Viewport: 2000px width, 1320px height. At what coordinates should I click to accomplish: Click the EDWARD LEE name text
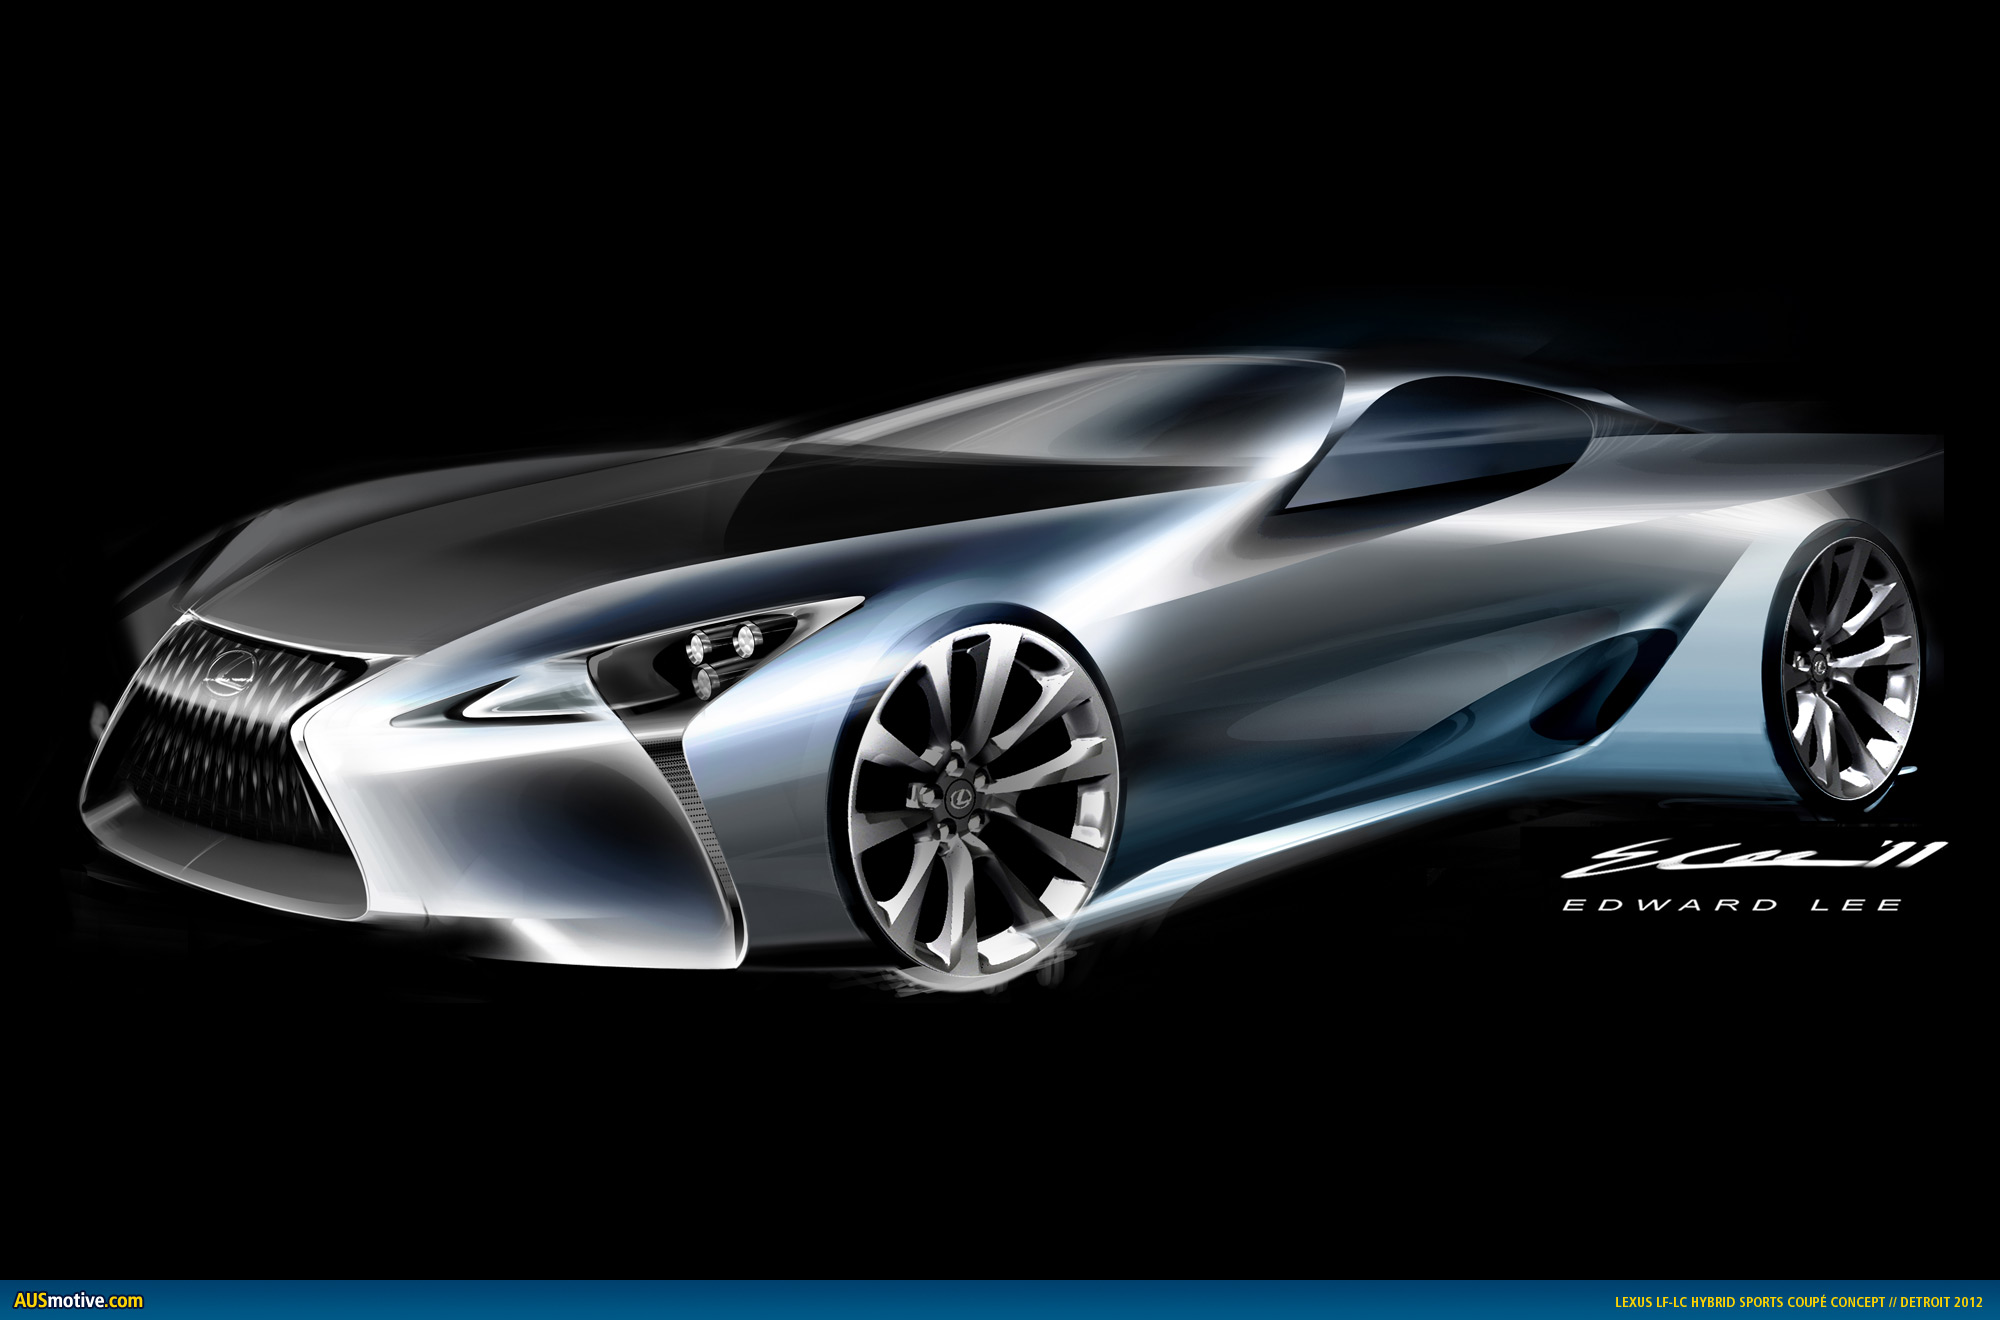coord(1731,905)
